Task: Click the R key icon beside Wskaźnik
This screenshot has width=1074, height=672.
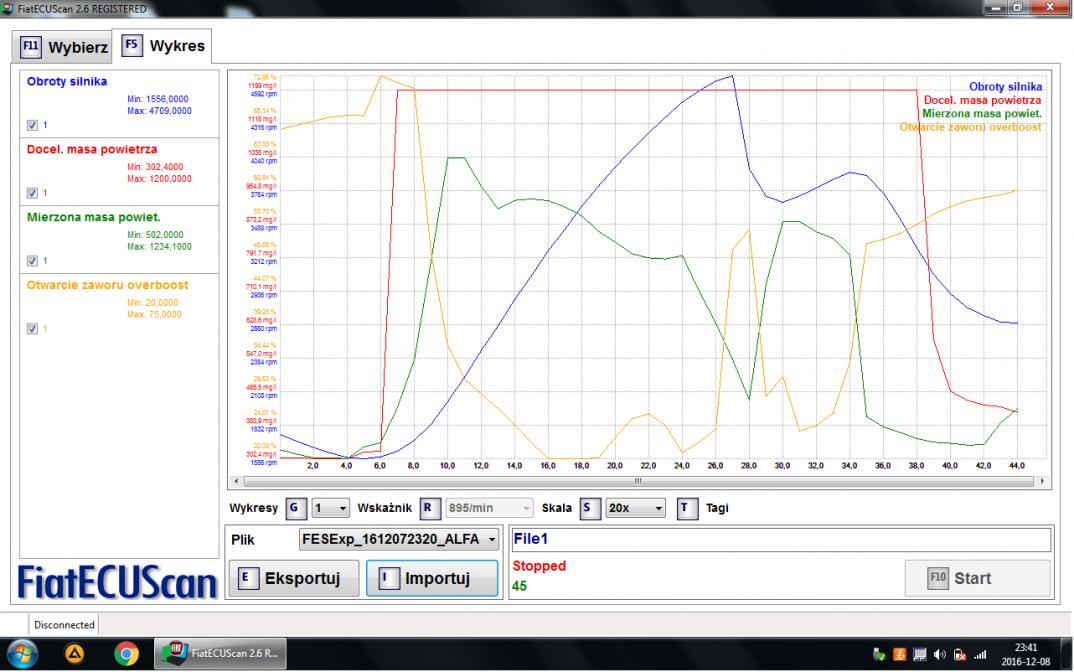Action: coord(428,508)
